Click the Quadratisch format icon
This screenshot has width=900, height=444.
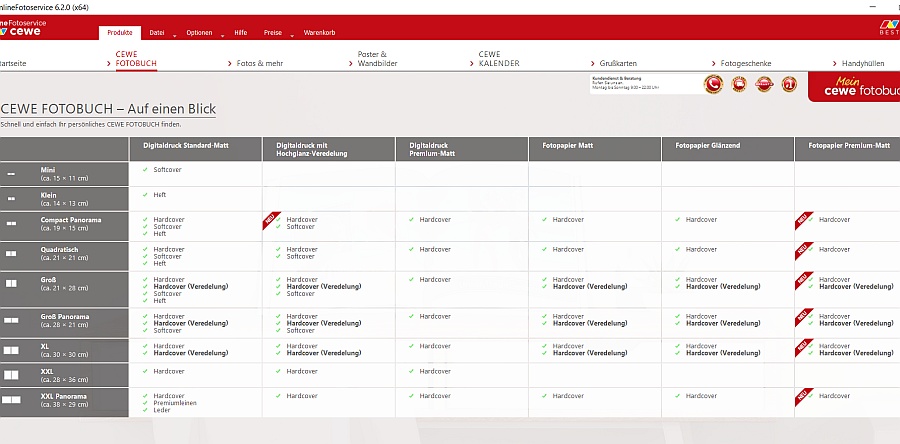[x=11, y=253]
